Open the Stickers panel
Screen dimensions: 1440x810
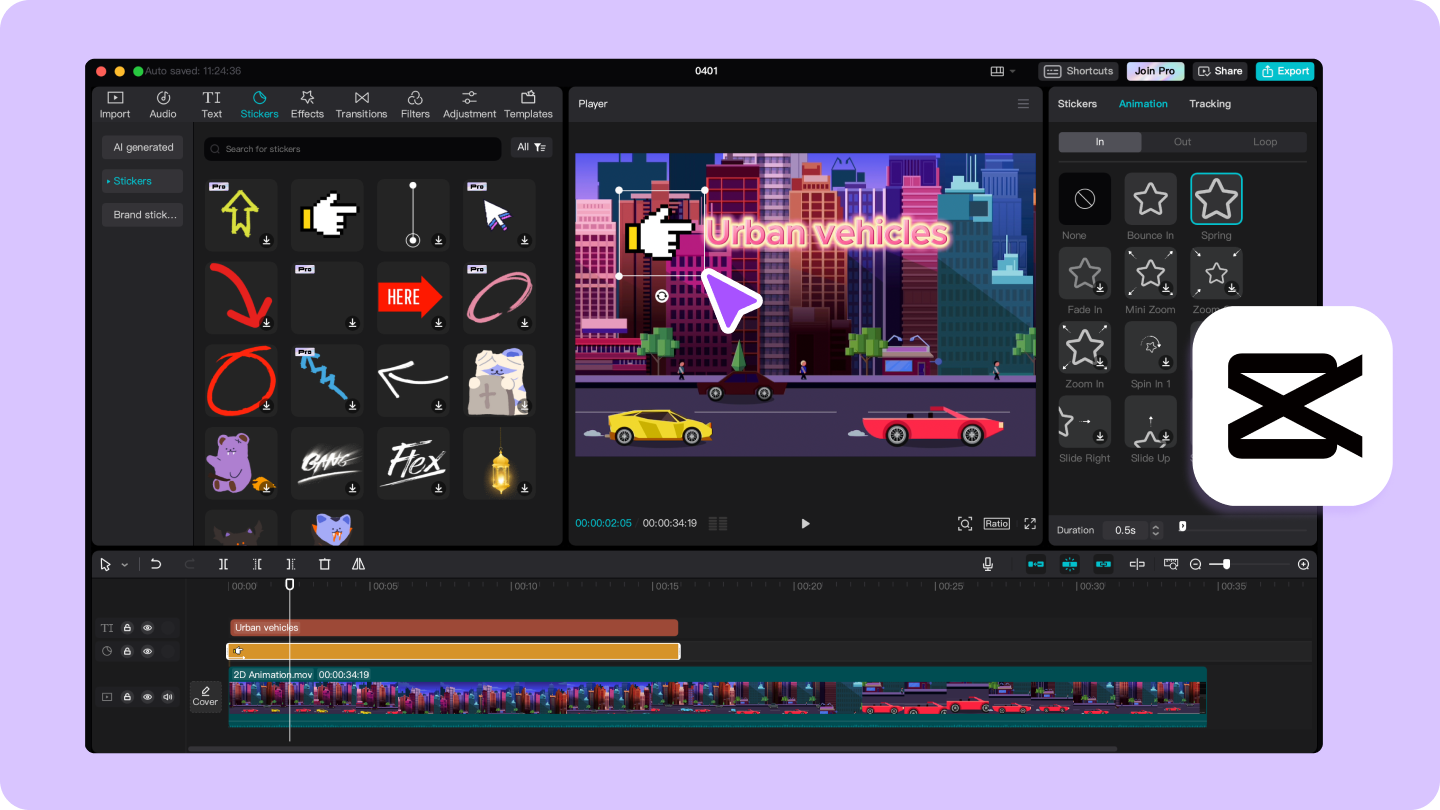click(x=259, y=104)
